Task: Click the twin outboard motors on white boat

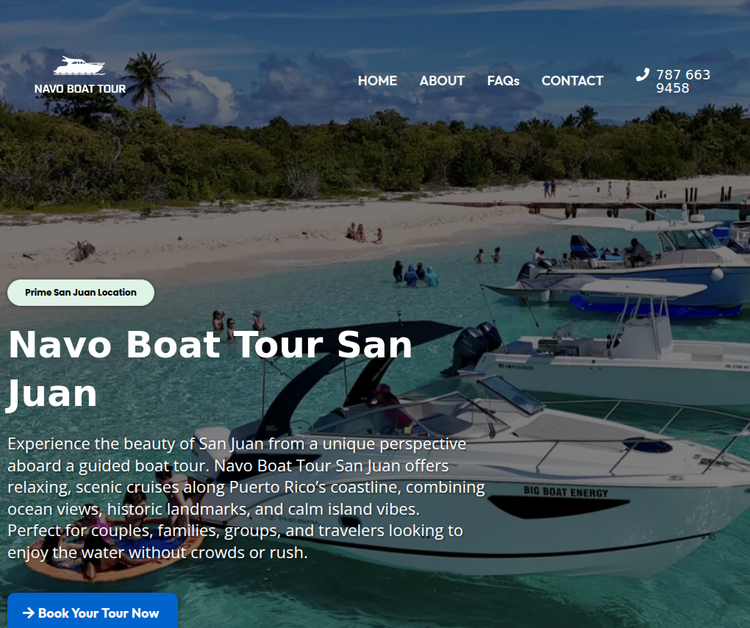Action: point(475,346)
